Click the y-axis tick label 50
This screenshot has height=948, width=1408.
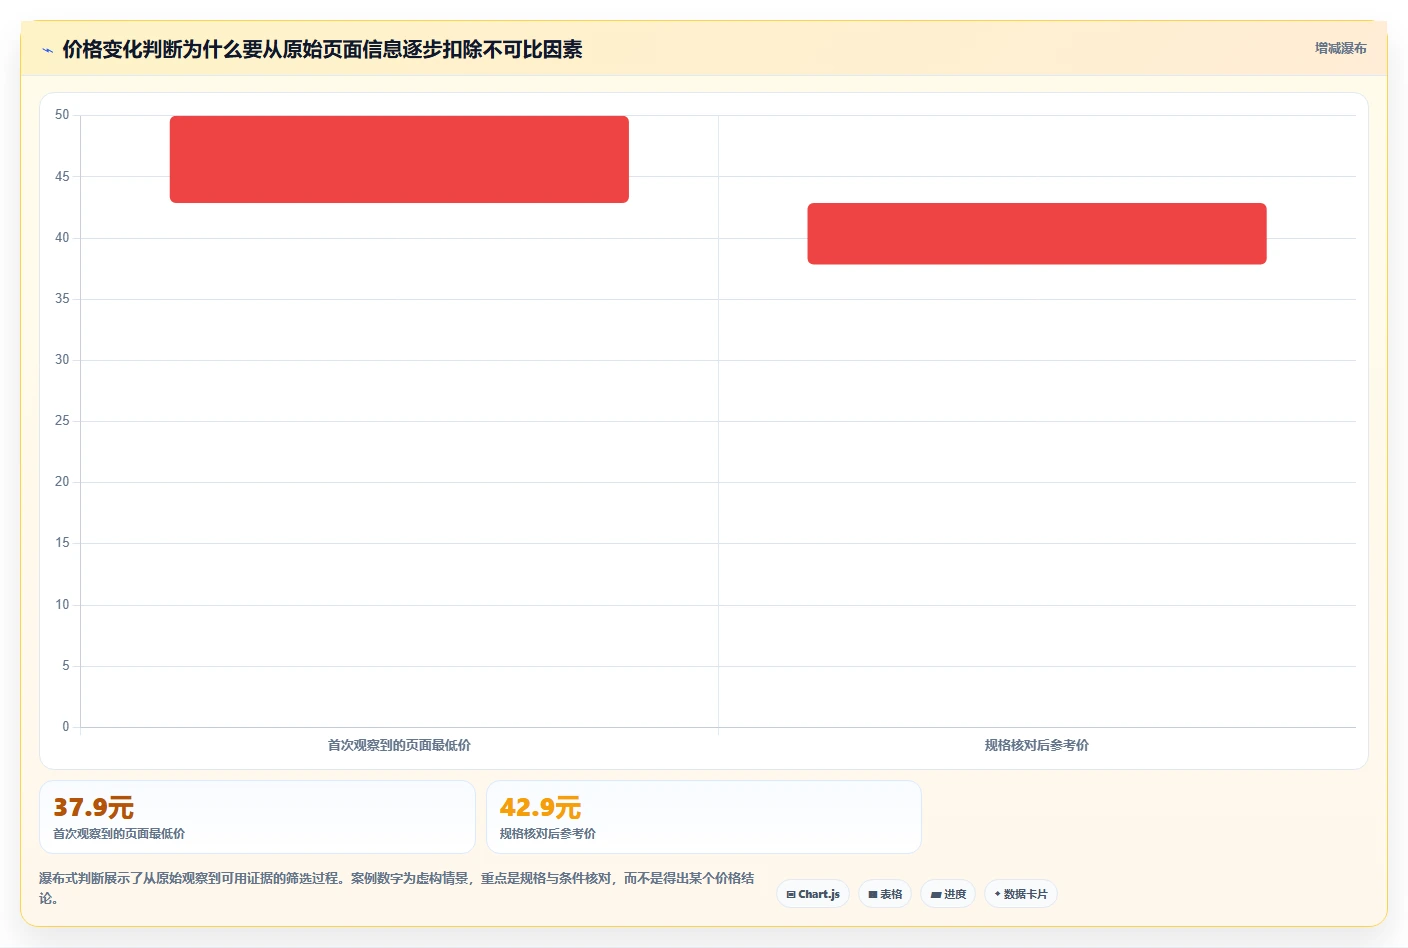[62, 115]
